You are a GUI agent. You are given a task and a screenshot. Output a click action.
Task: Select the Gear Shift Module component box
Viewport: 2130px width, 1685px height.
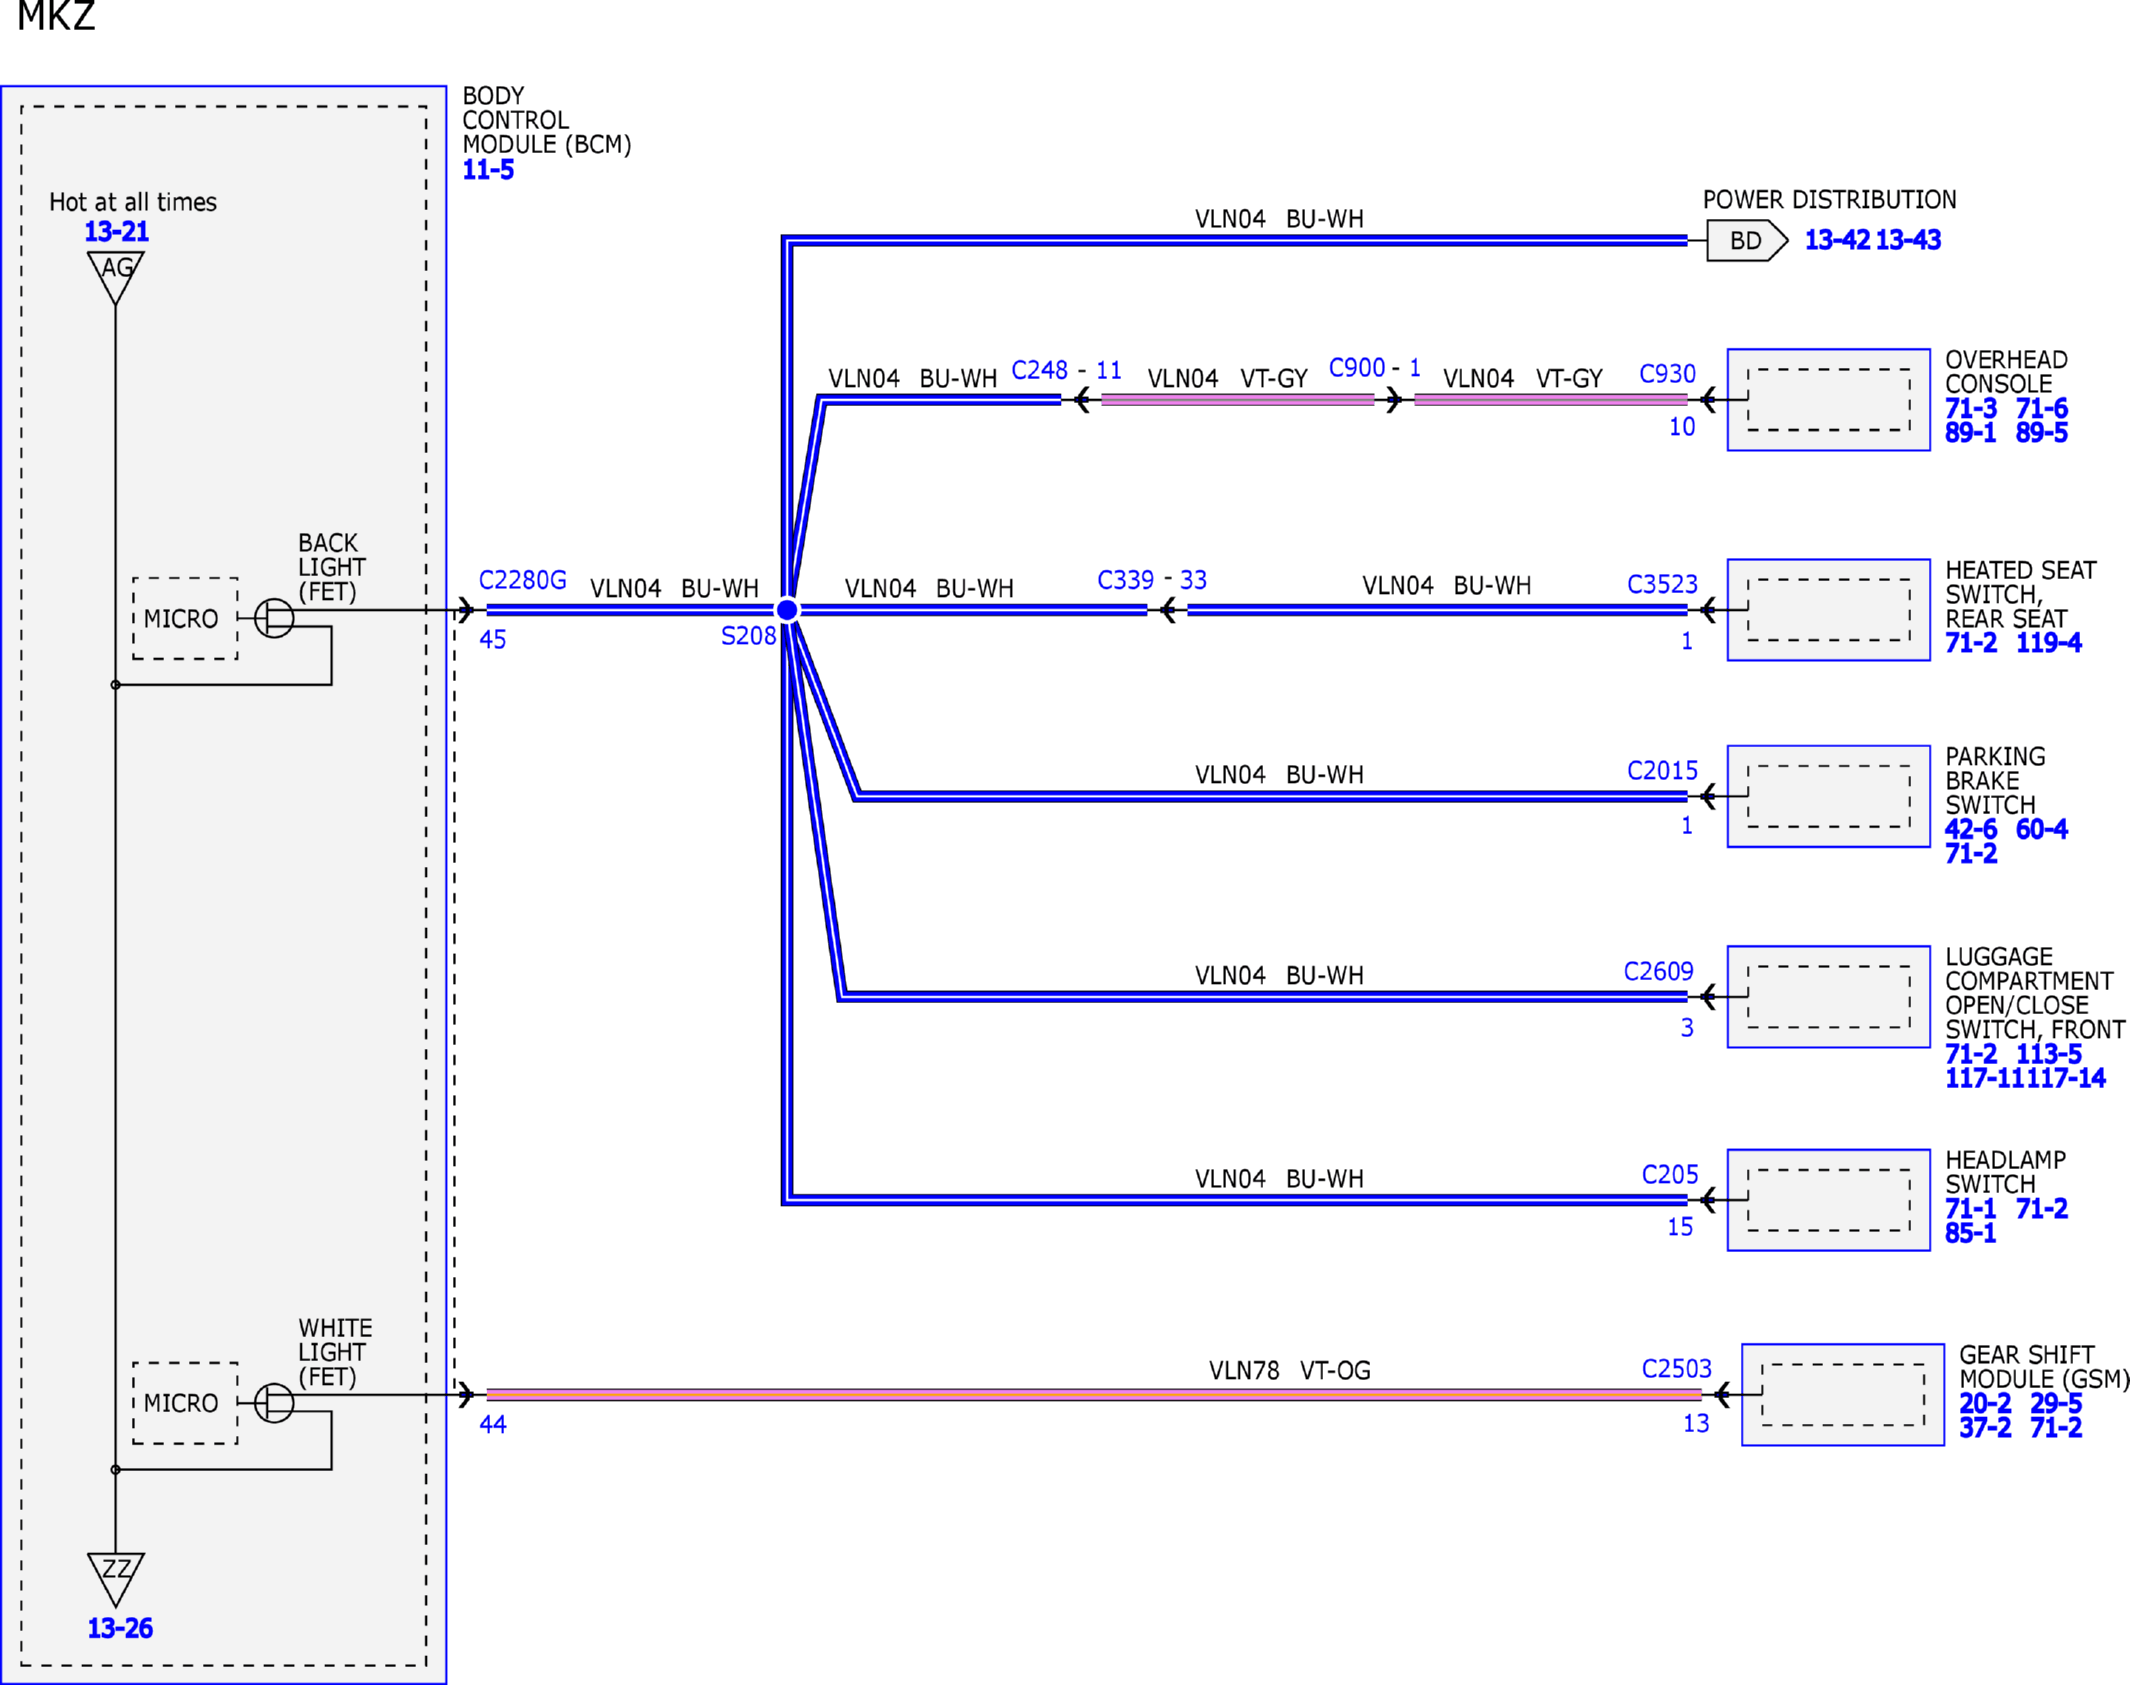coord(1842,1394)
